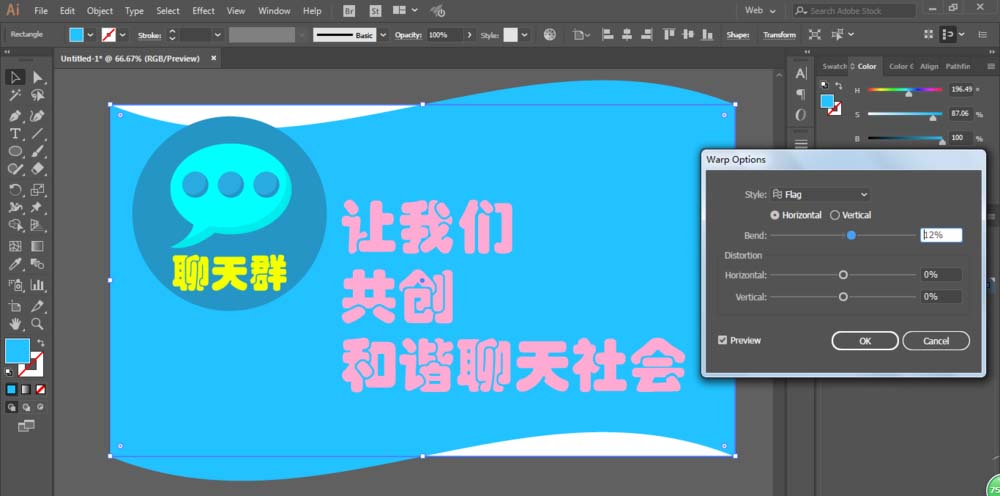Pick the Shape Builder tool

click(x=15, y=226)
